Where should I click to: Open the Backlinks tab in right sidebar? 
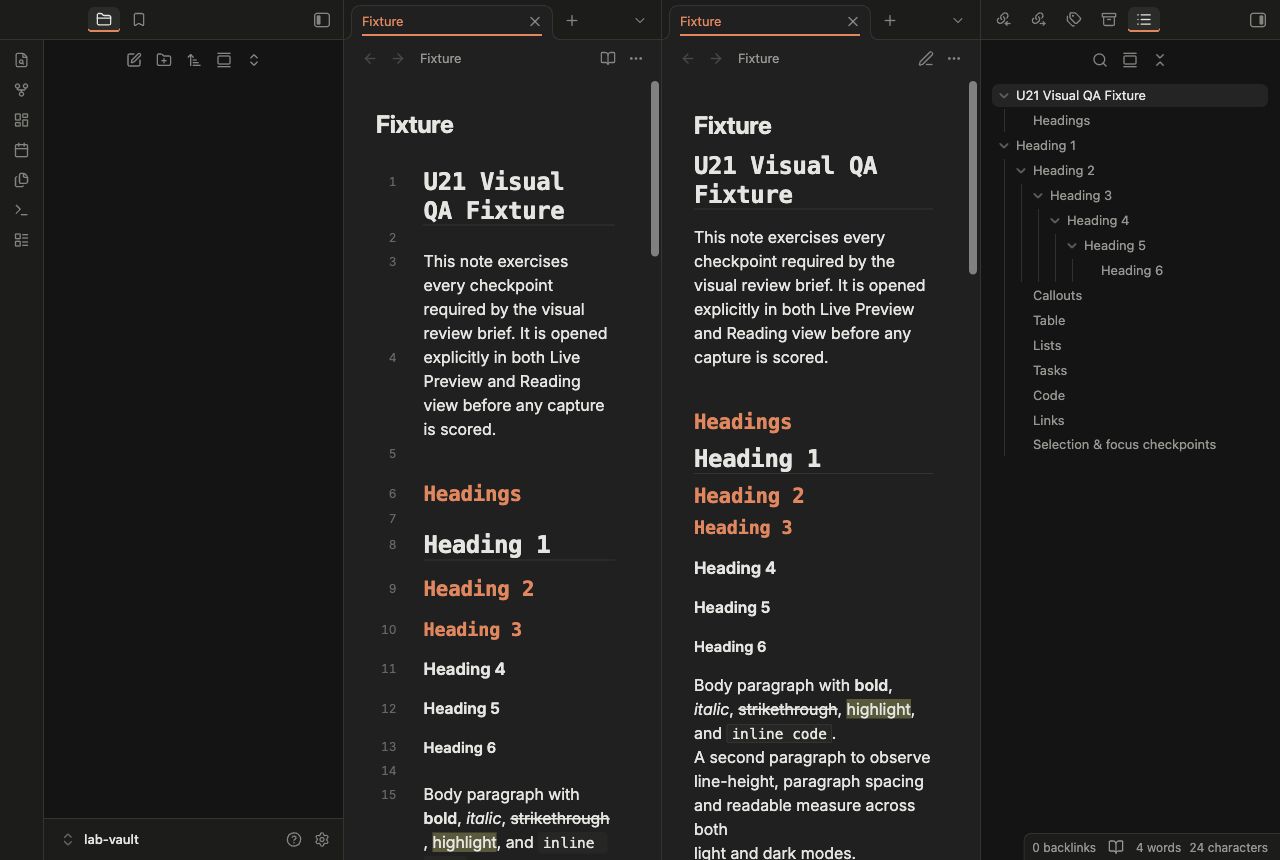click(1004, 20)
